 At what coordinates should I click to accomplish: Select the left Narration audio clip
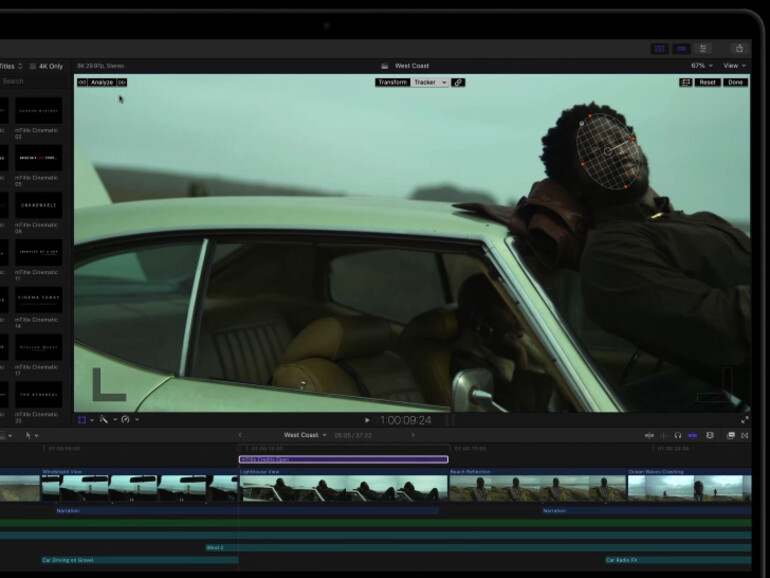247,511
